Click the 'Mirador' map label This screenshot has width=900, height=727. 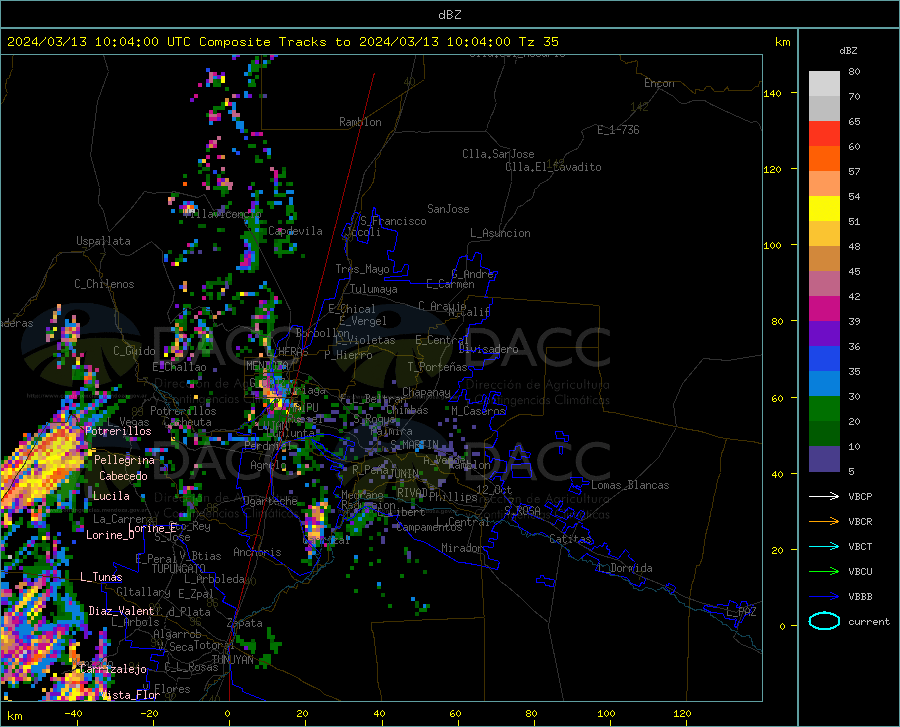[x=462, y=548]
